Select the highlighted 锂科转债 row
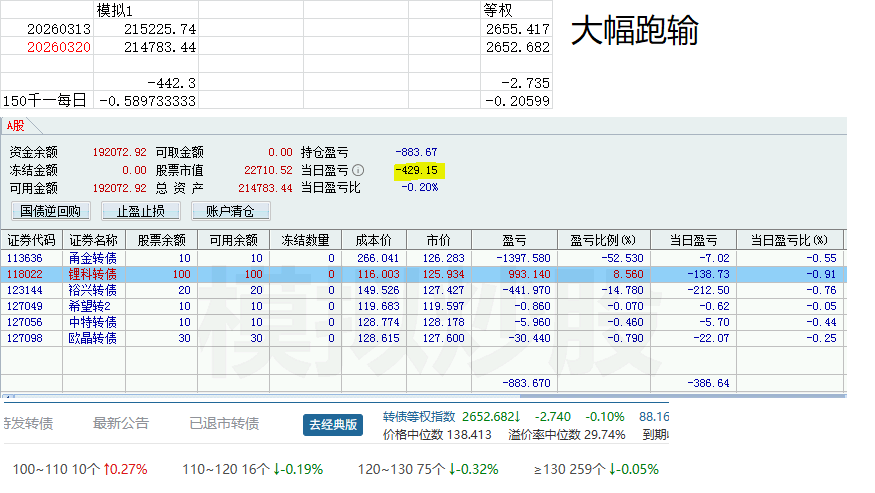The image size is (875, 493). coord(93,274)
